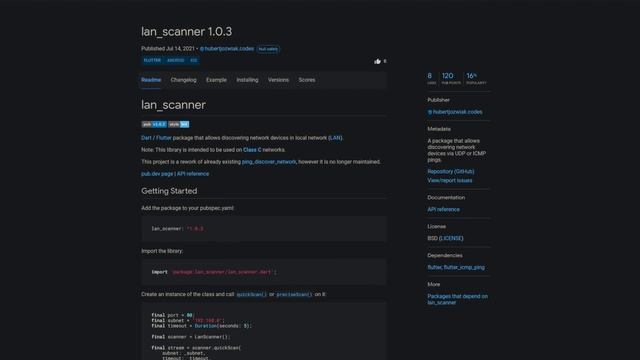Follow the Flutter link in the description

pyautogui.click(x=164, y=138)
